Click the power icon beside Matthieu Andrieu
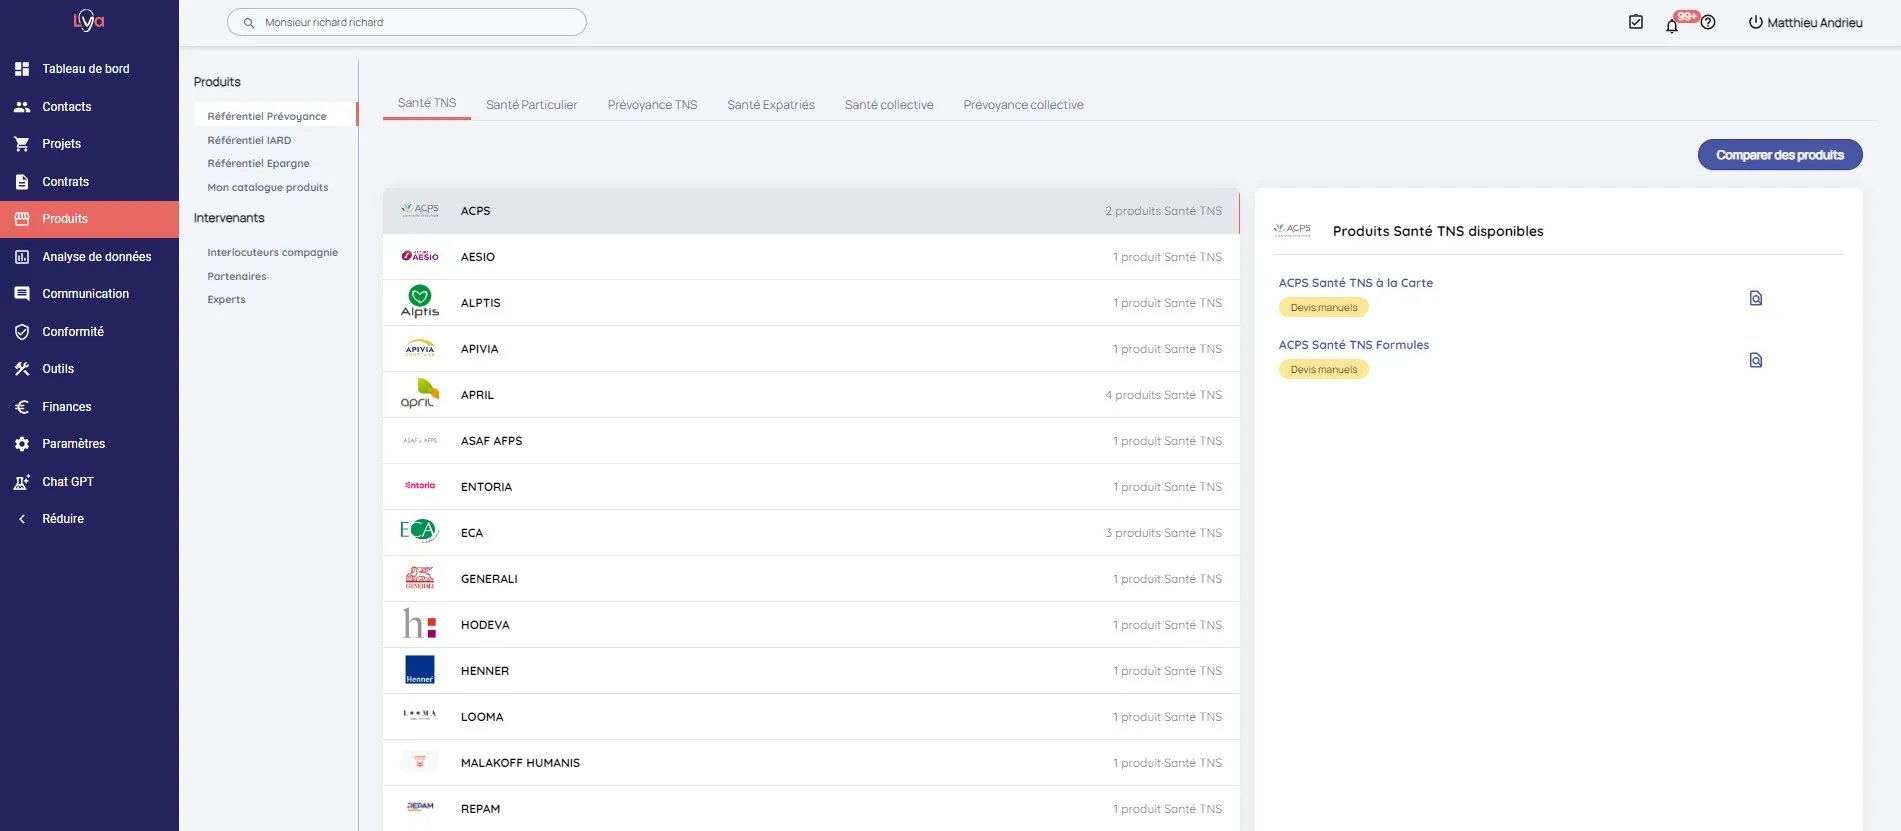The width and height of the screenshot is (1901, 831). tap(1755, 22)
